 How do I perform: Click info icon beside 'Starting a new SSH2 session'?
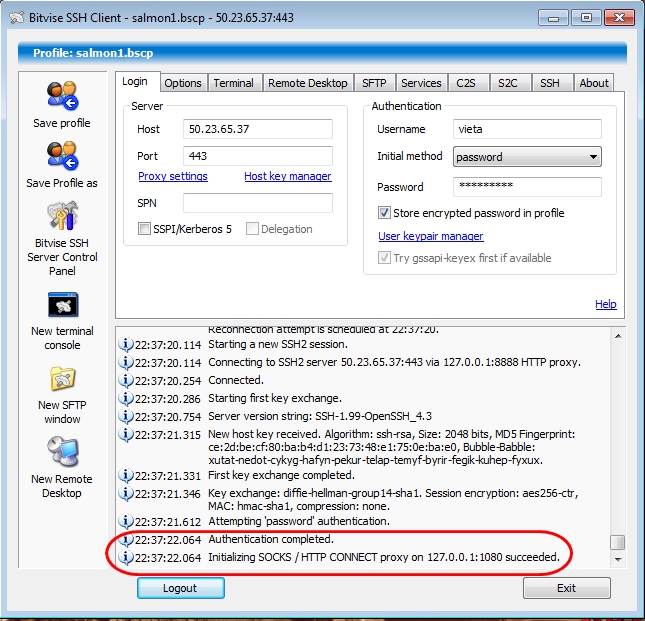(x=125, y=344)
